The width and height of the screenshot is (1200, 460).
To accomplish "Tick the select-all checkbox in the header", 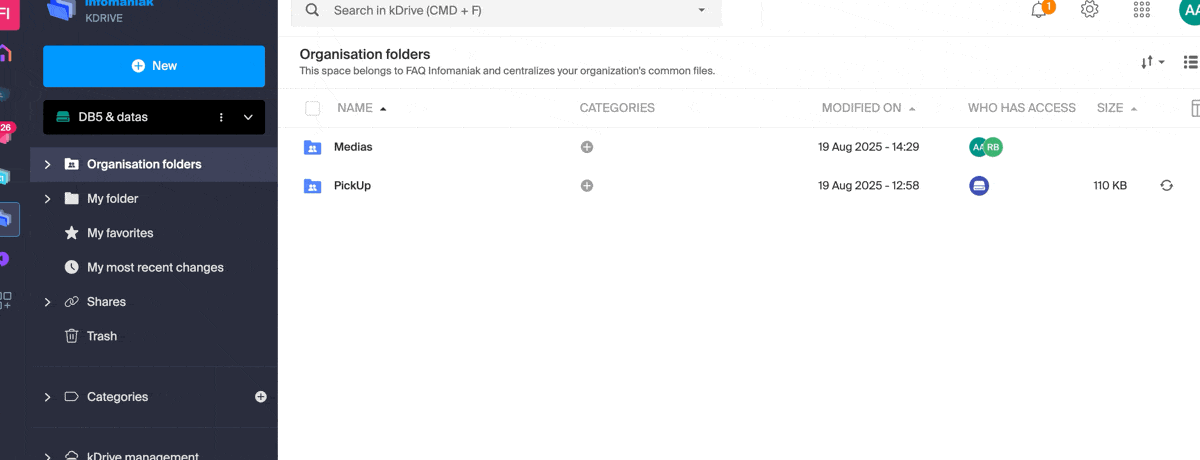I will [313, 108].
